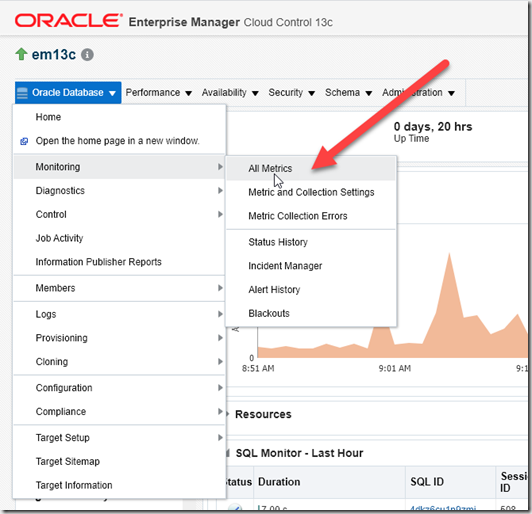532x514 pixels.
Task: Click the Oracle logo
Action: [x=68, y=21]
